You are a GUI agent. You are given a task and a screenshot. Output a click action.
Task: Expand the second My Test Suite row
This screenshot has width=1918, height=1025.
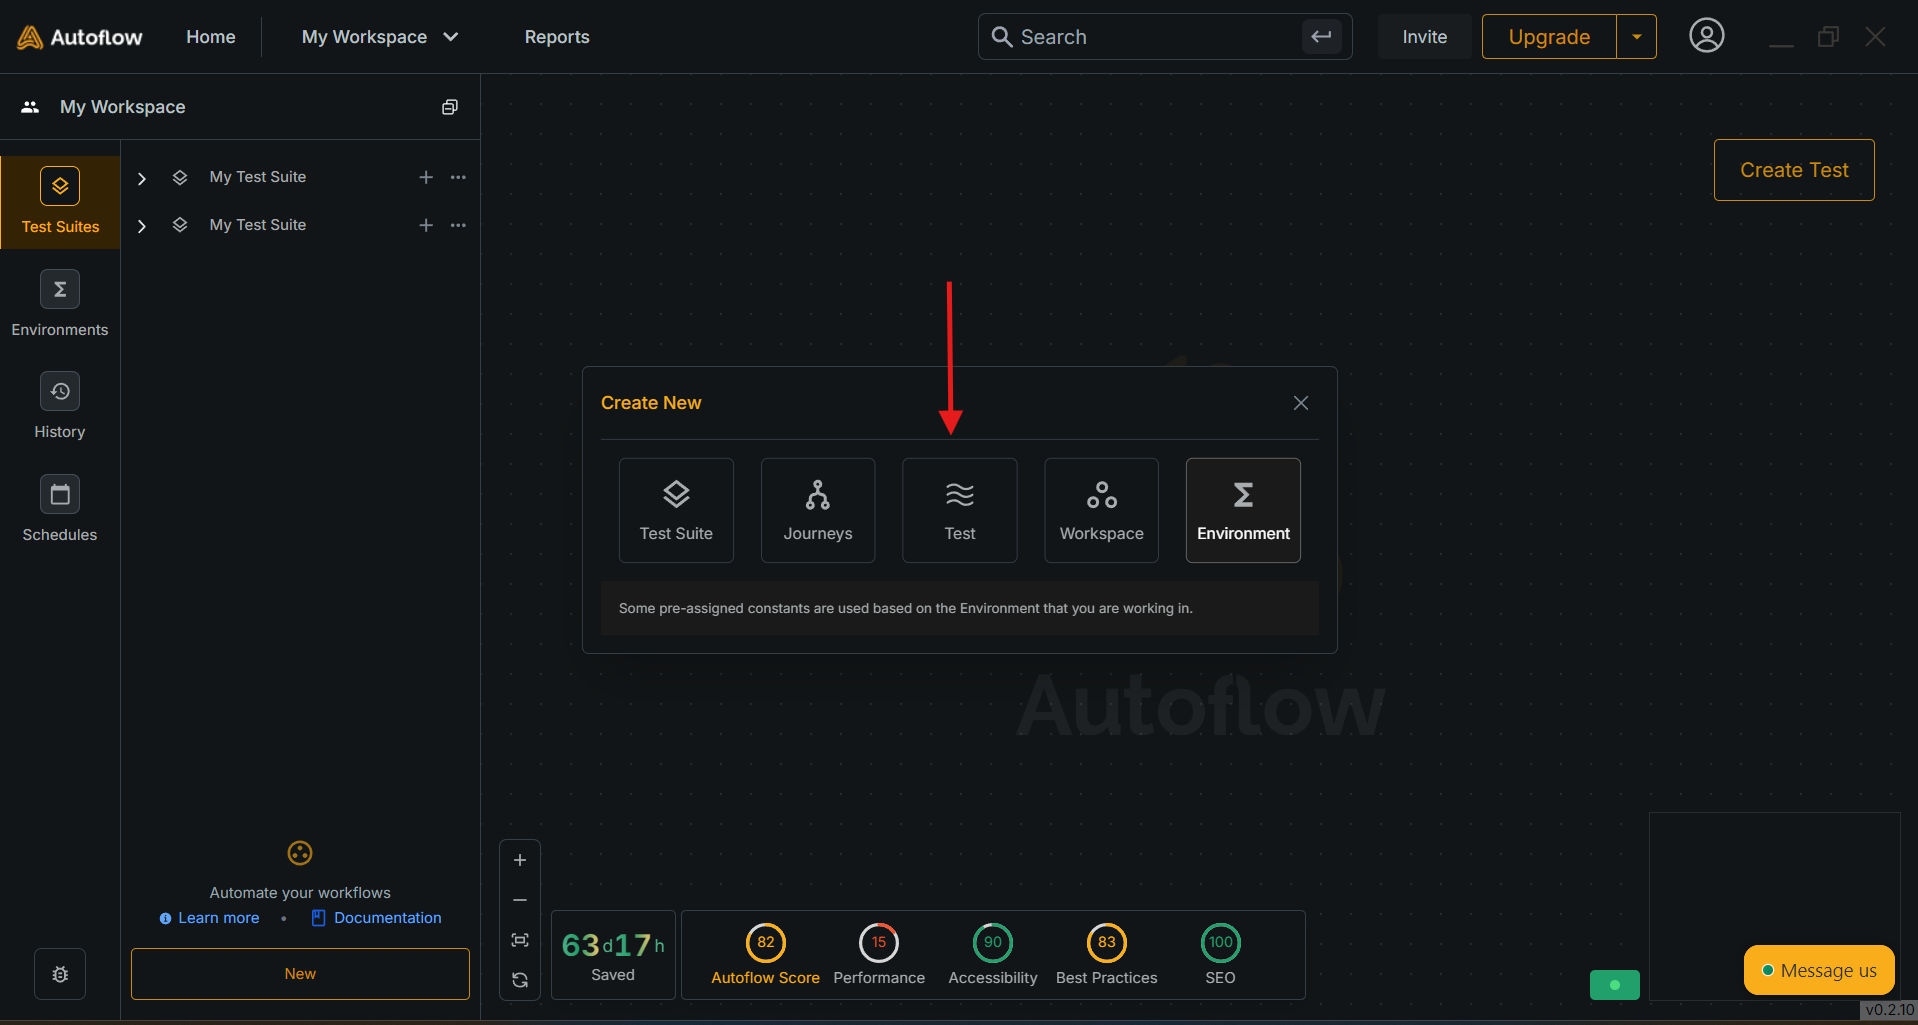(x=142, y=226)
